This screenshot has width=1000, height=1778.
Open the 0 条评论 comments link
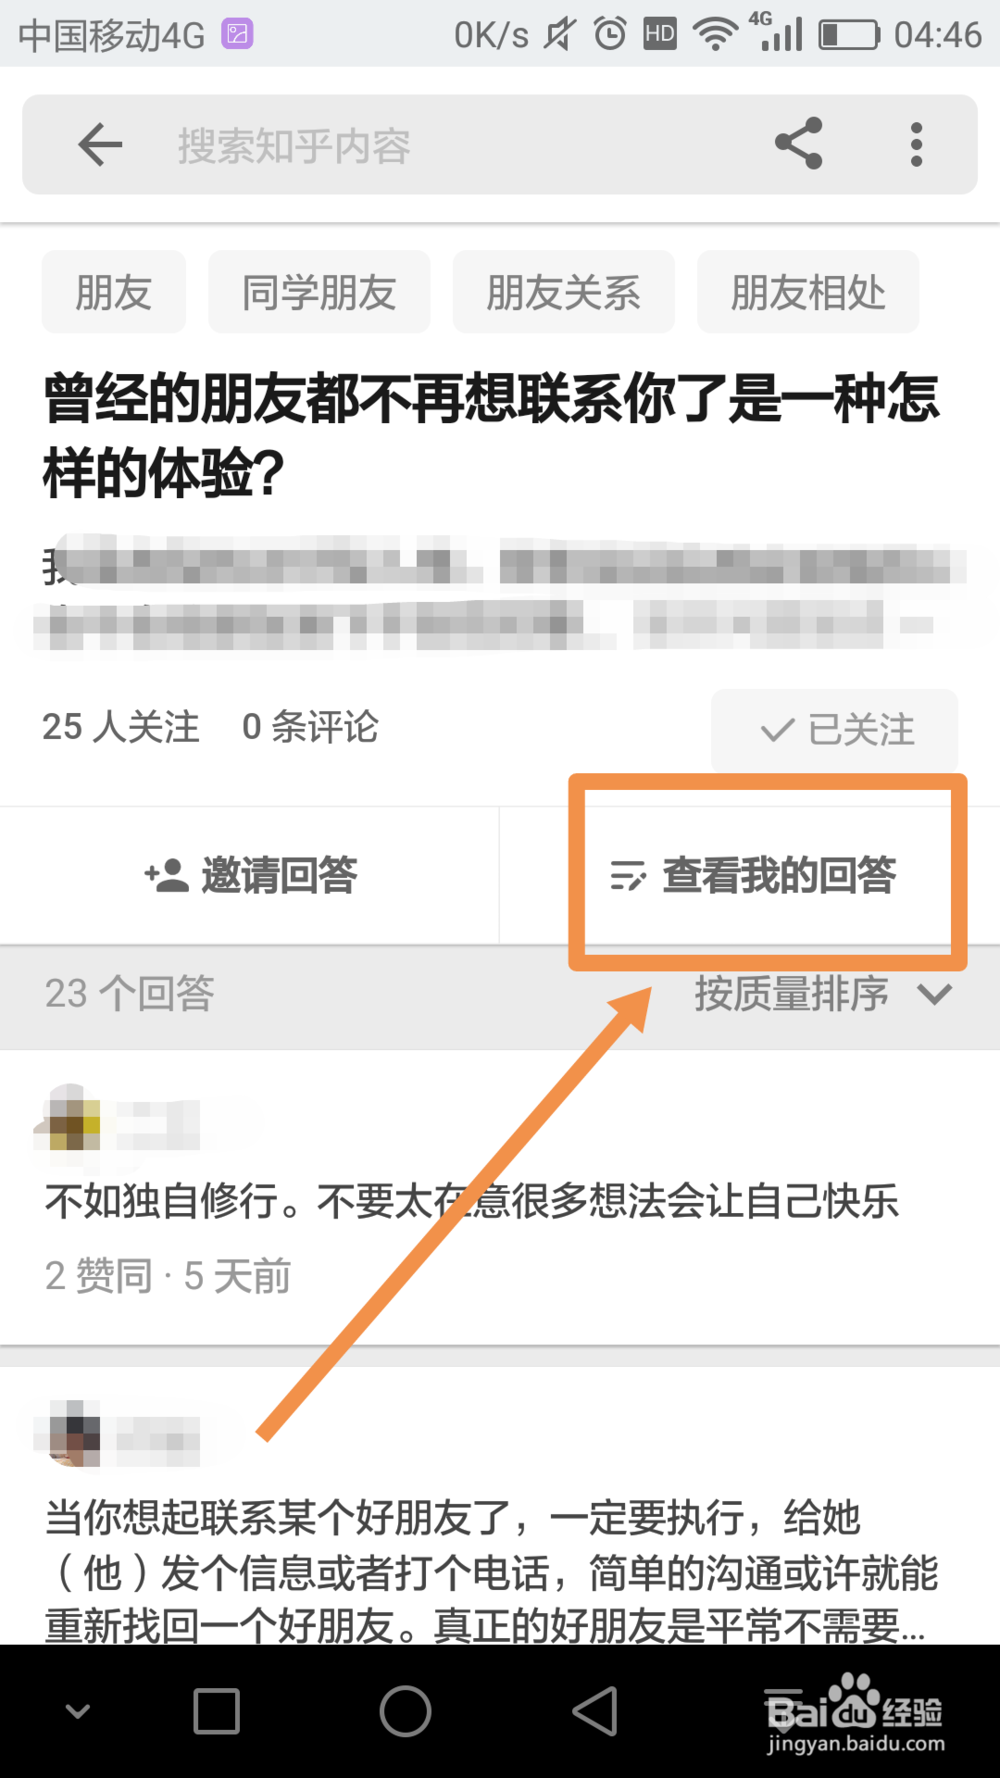(x=310, y=727)
